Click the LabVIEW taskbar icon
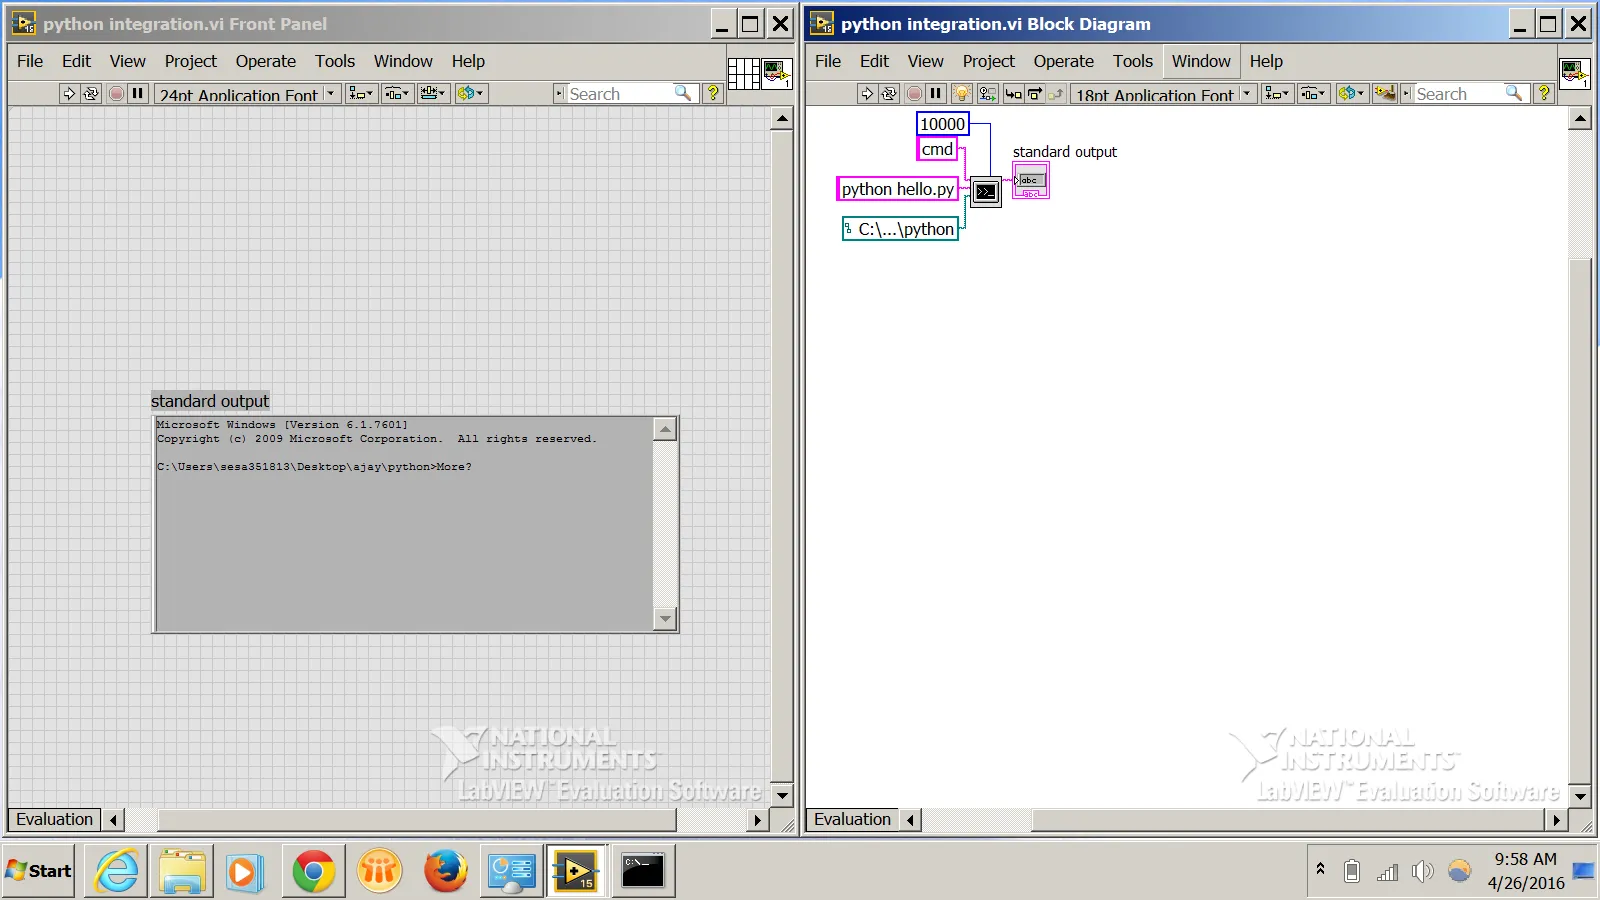Screen dimensions: 1600x900 [576, 871]
